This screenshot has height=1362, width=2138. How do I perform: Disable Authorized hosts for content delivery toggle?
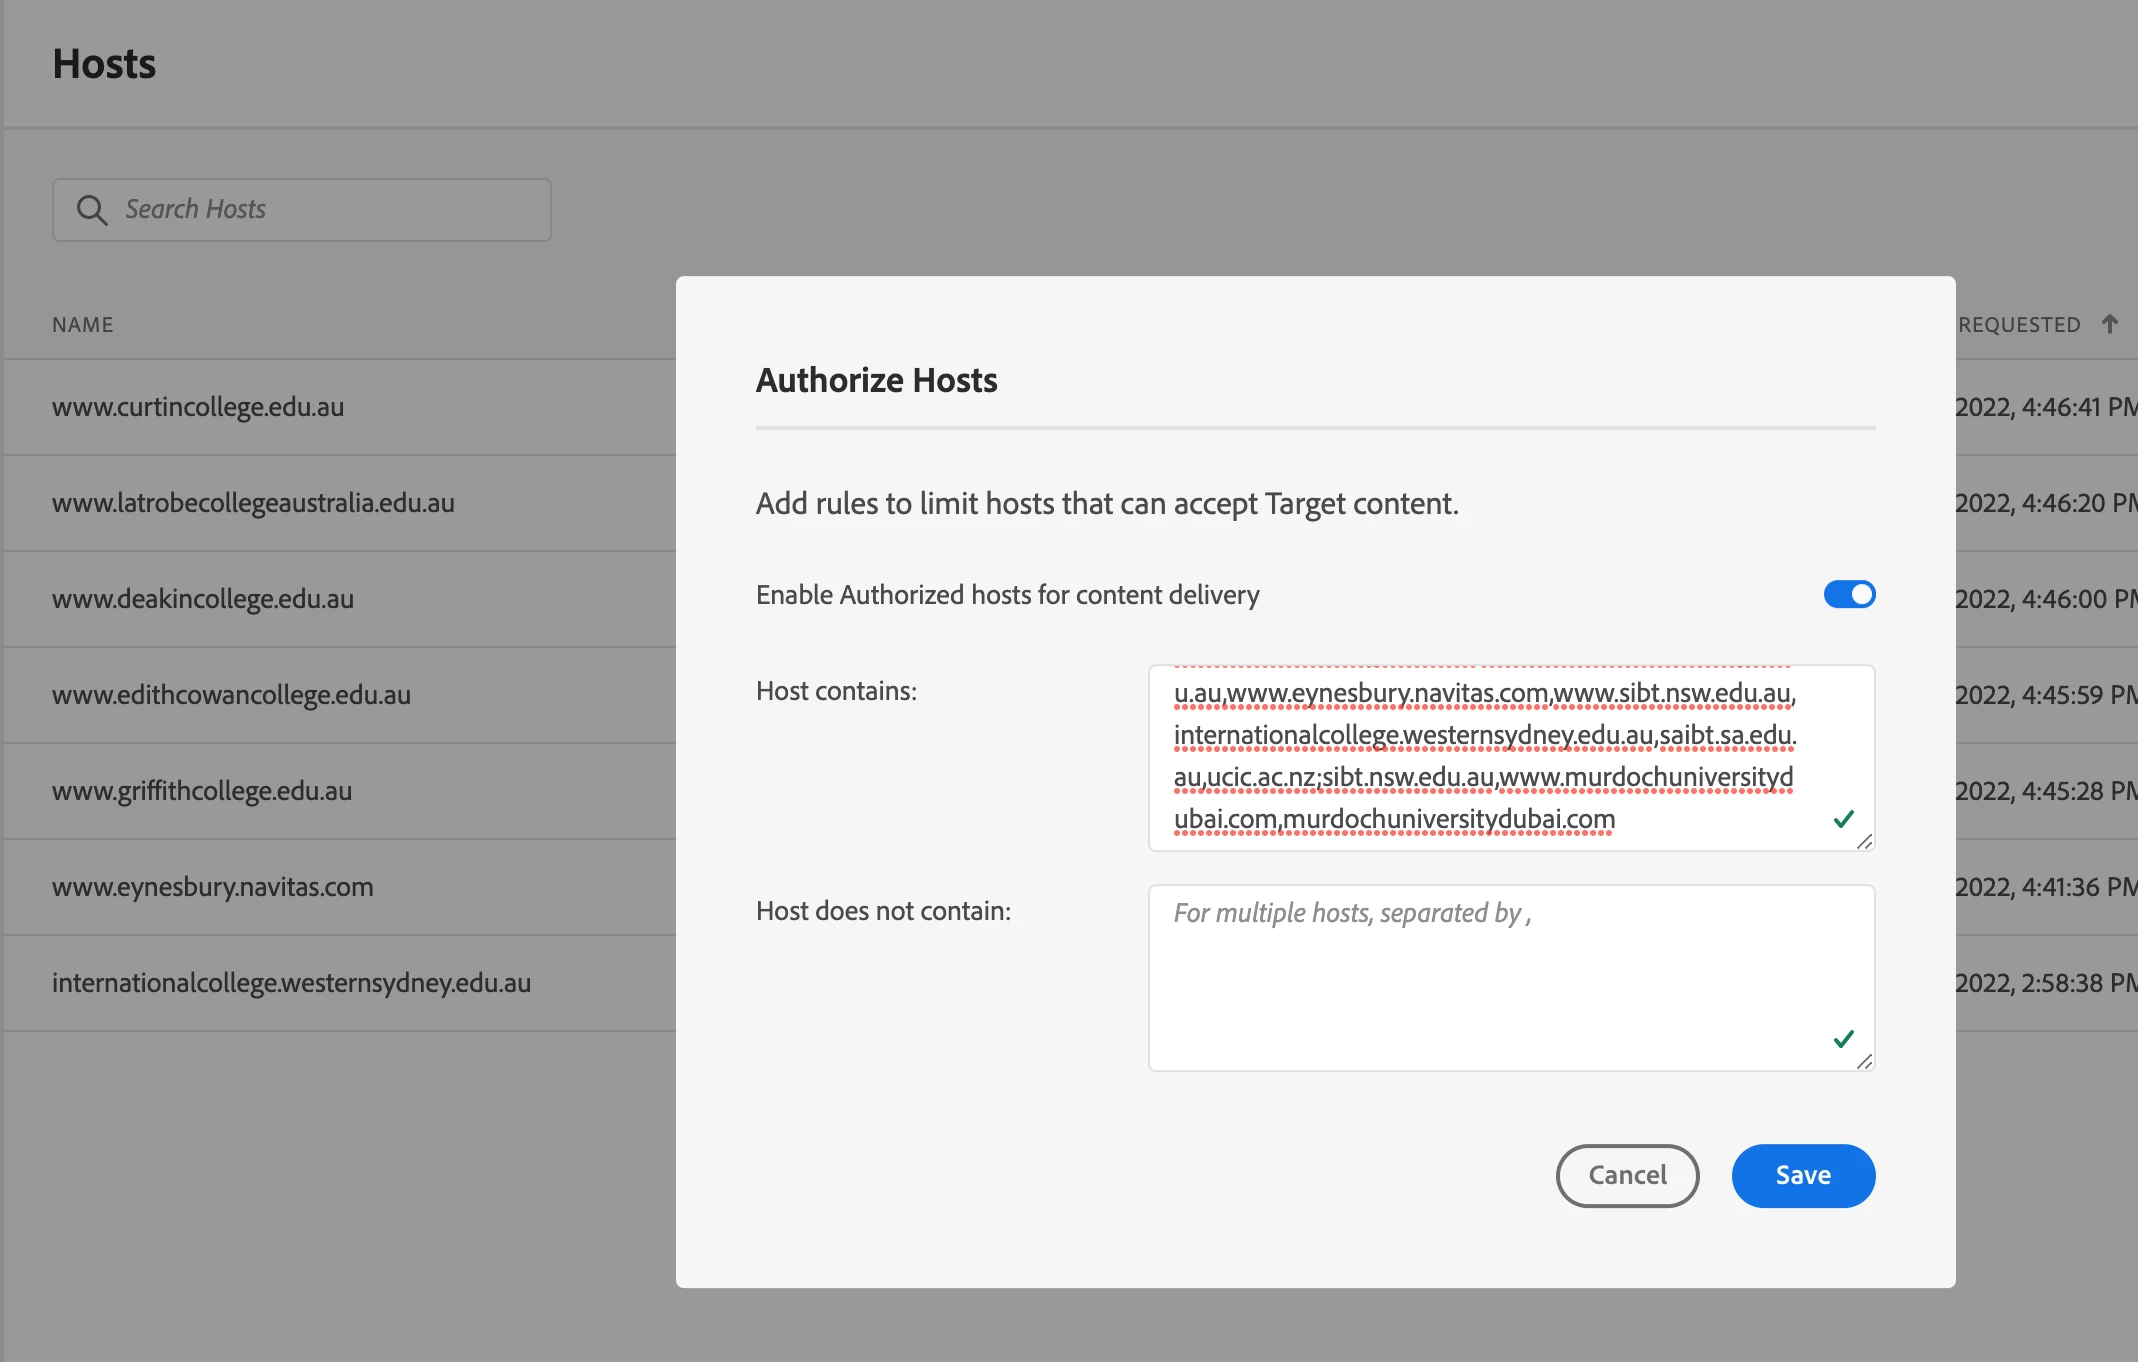click(x=1849, y=595)
